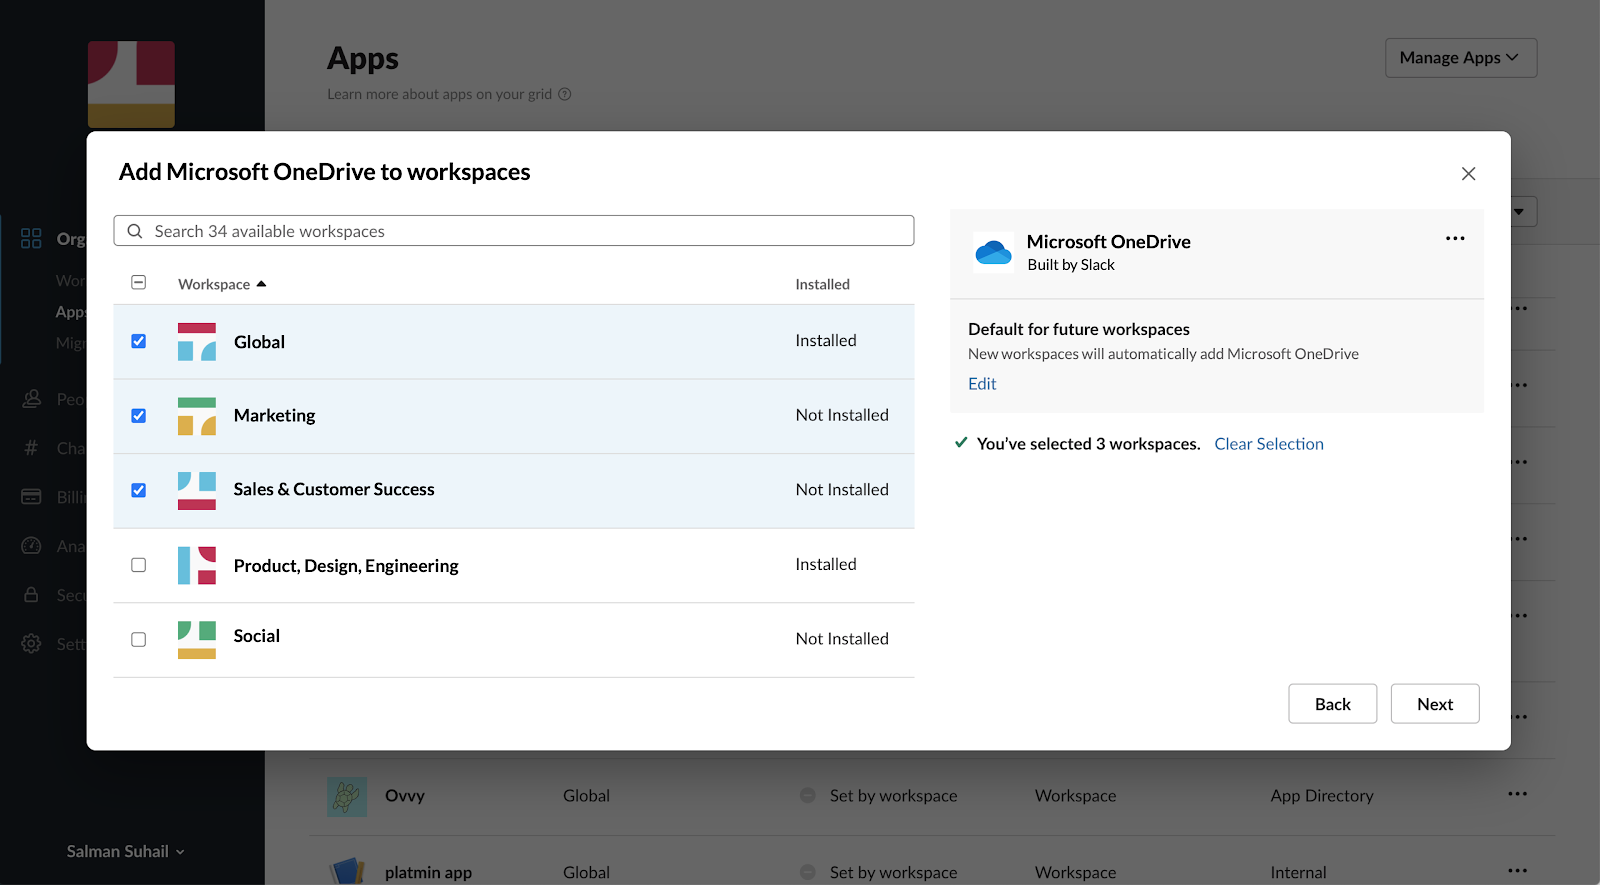Click the Settings gear icon in the sidebar
The height and width of the screenshot is (885, 1600).
point(32,644)
